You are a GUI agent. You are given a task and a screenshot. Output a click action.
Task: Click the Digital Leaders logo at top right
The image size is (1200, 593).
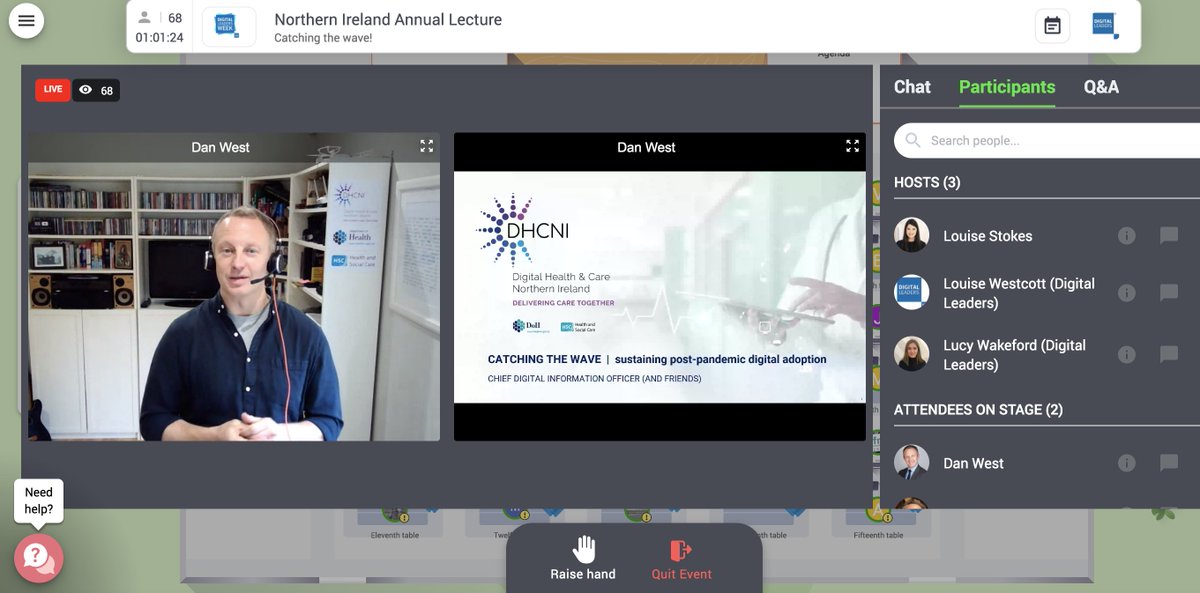(1104, 25)
